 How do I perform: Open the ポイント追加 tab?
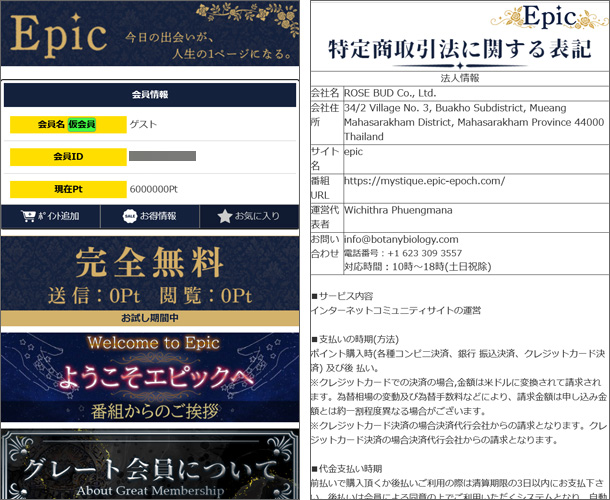(x=51, y=216)
